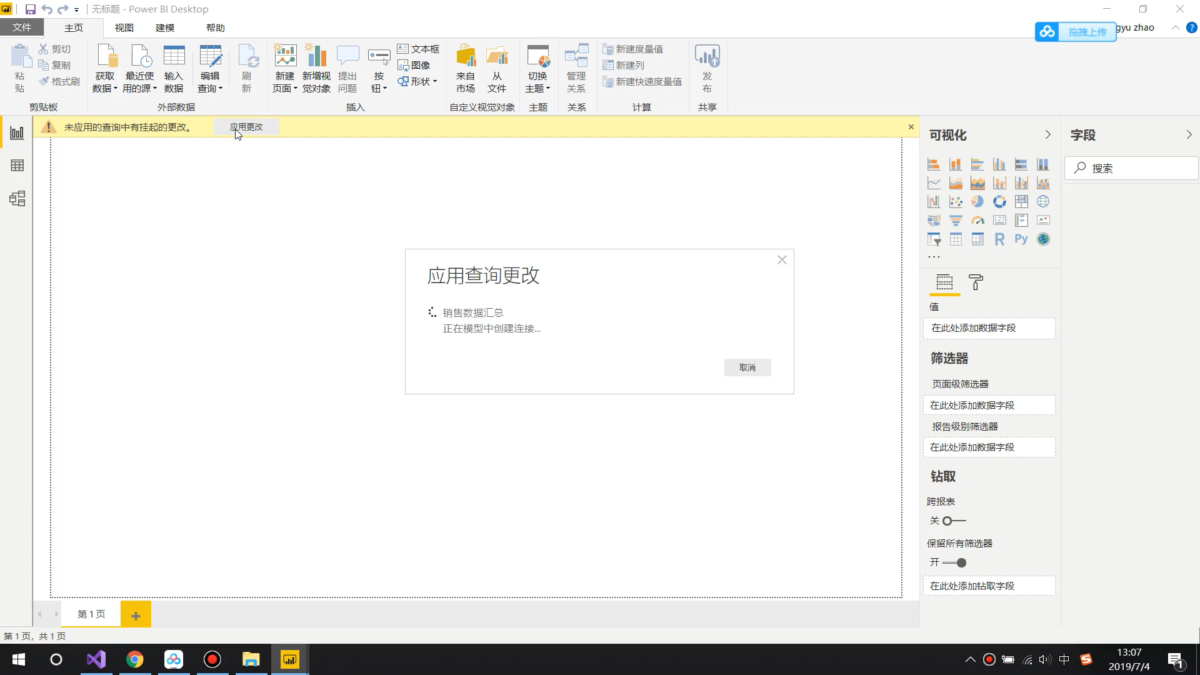
Task: Select the Stacked bar chart visual
Action: pos(934,164)
